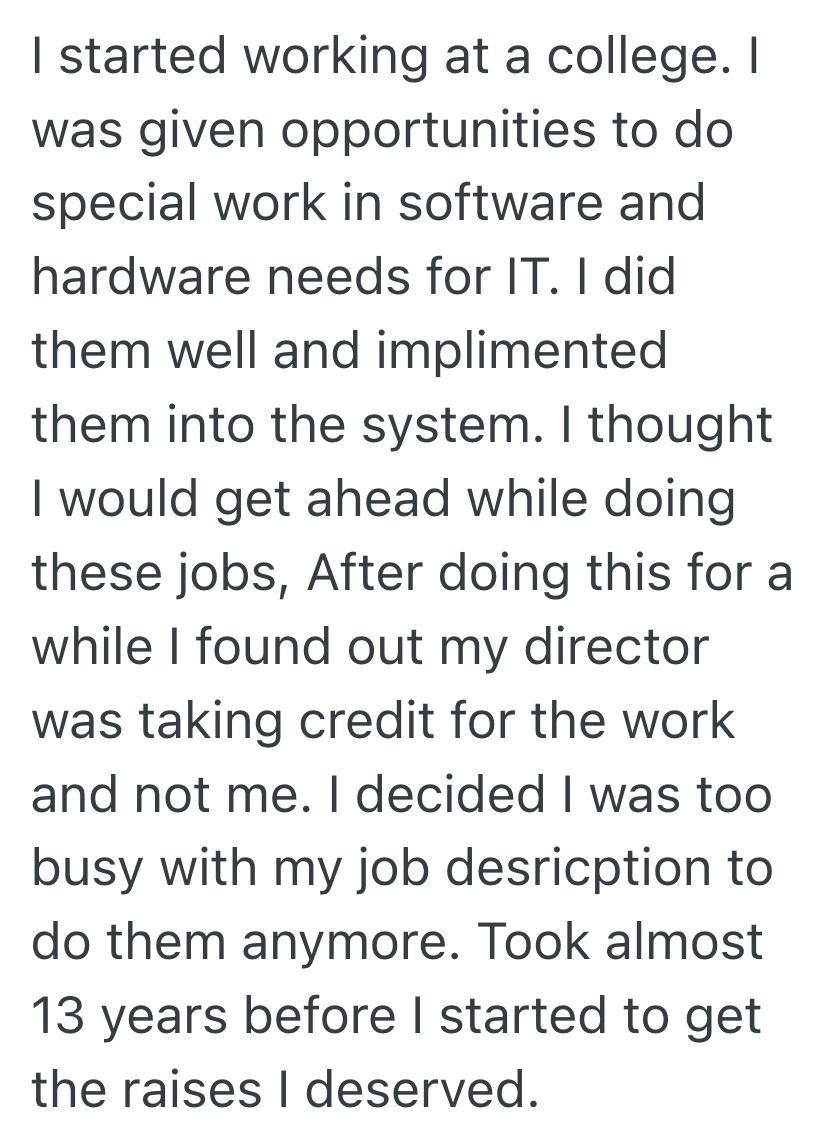The height and width of the screenshot is (1146, 826).
Task: Click the word 'decided'
Action: [444, 792]
